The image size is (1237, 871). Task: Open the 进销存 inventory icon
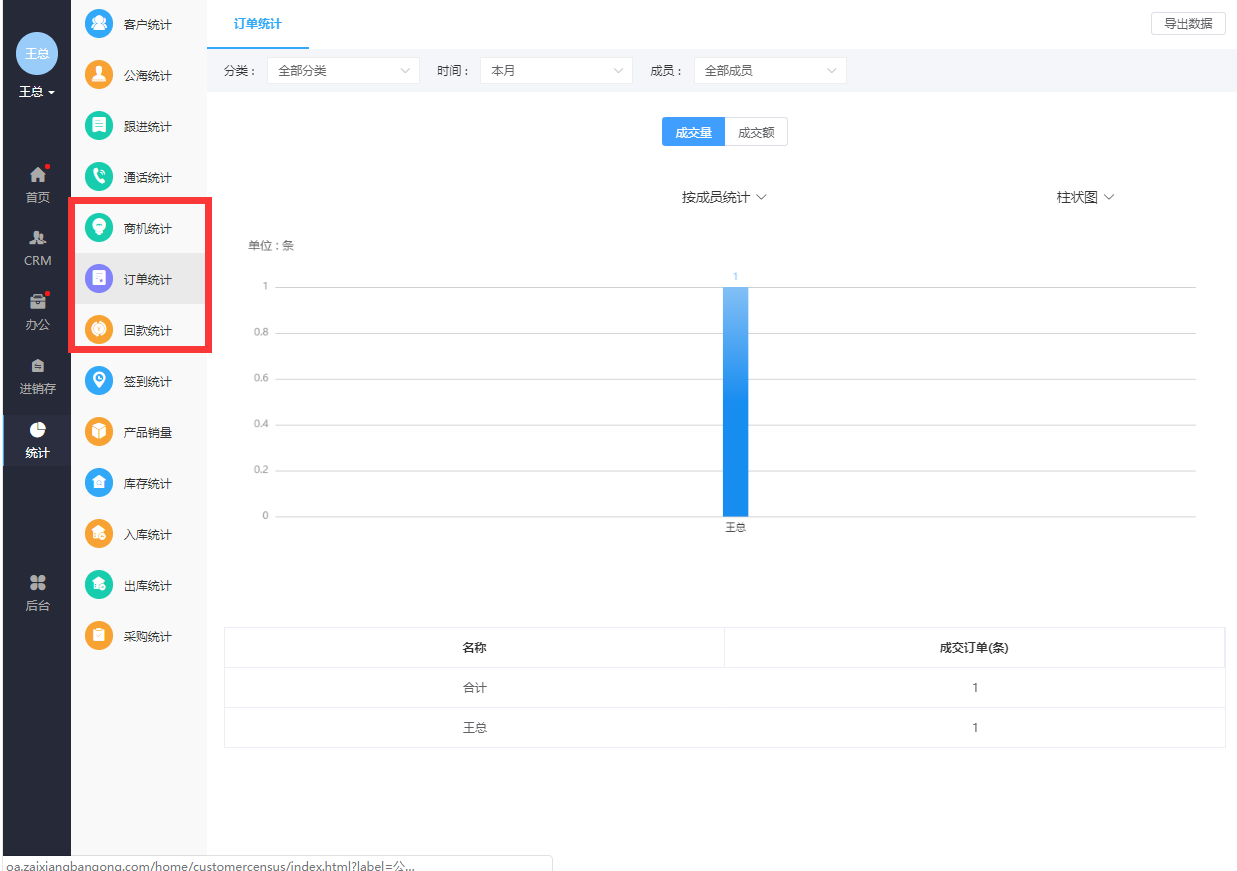click(x=38, y=366)
